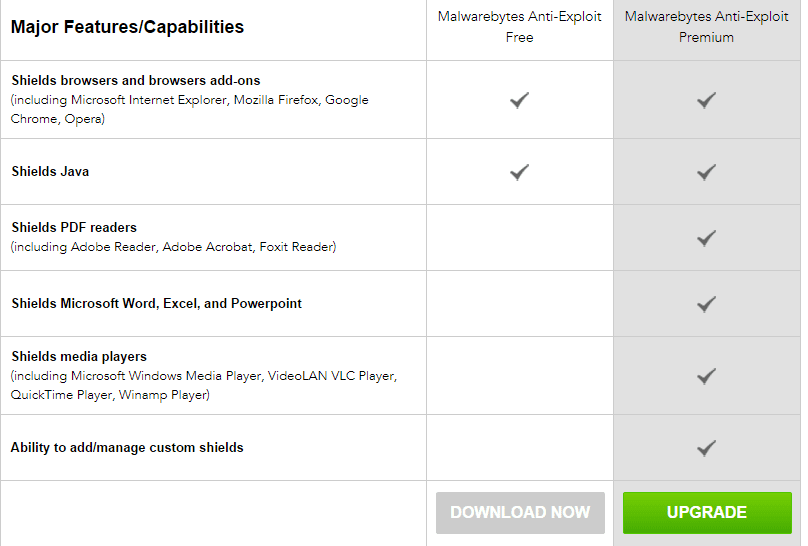Click Premium checkmark for Shields browsers row

[x=707, y=100]
